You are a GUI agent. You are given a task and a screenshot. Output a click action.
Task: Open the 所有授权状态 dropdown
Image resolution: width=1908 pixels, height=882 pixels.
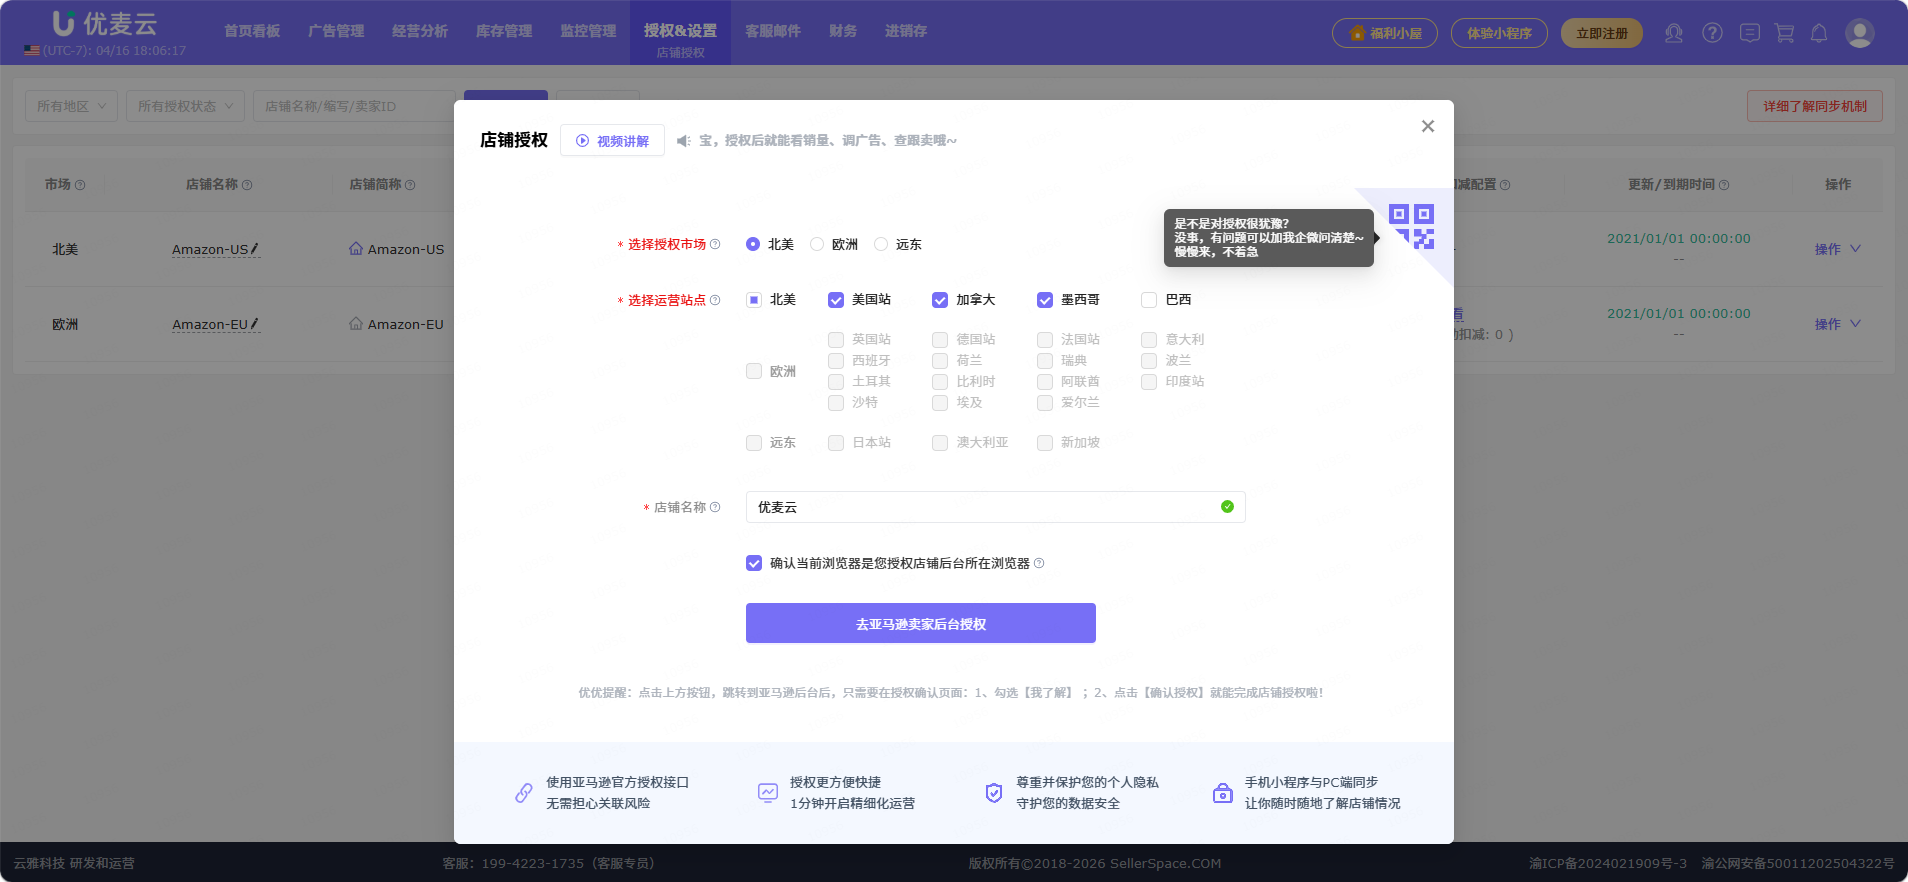185,106
